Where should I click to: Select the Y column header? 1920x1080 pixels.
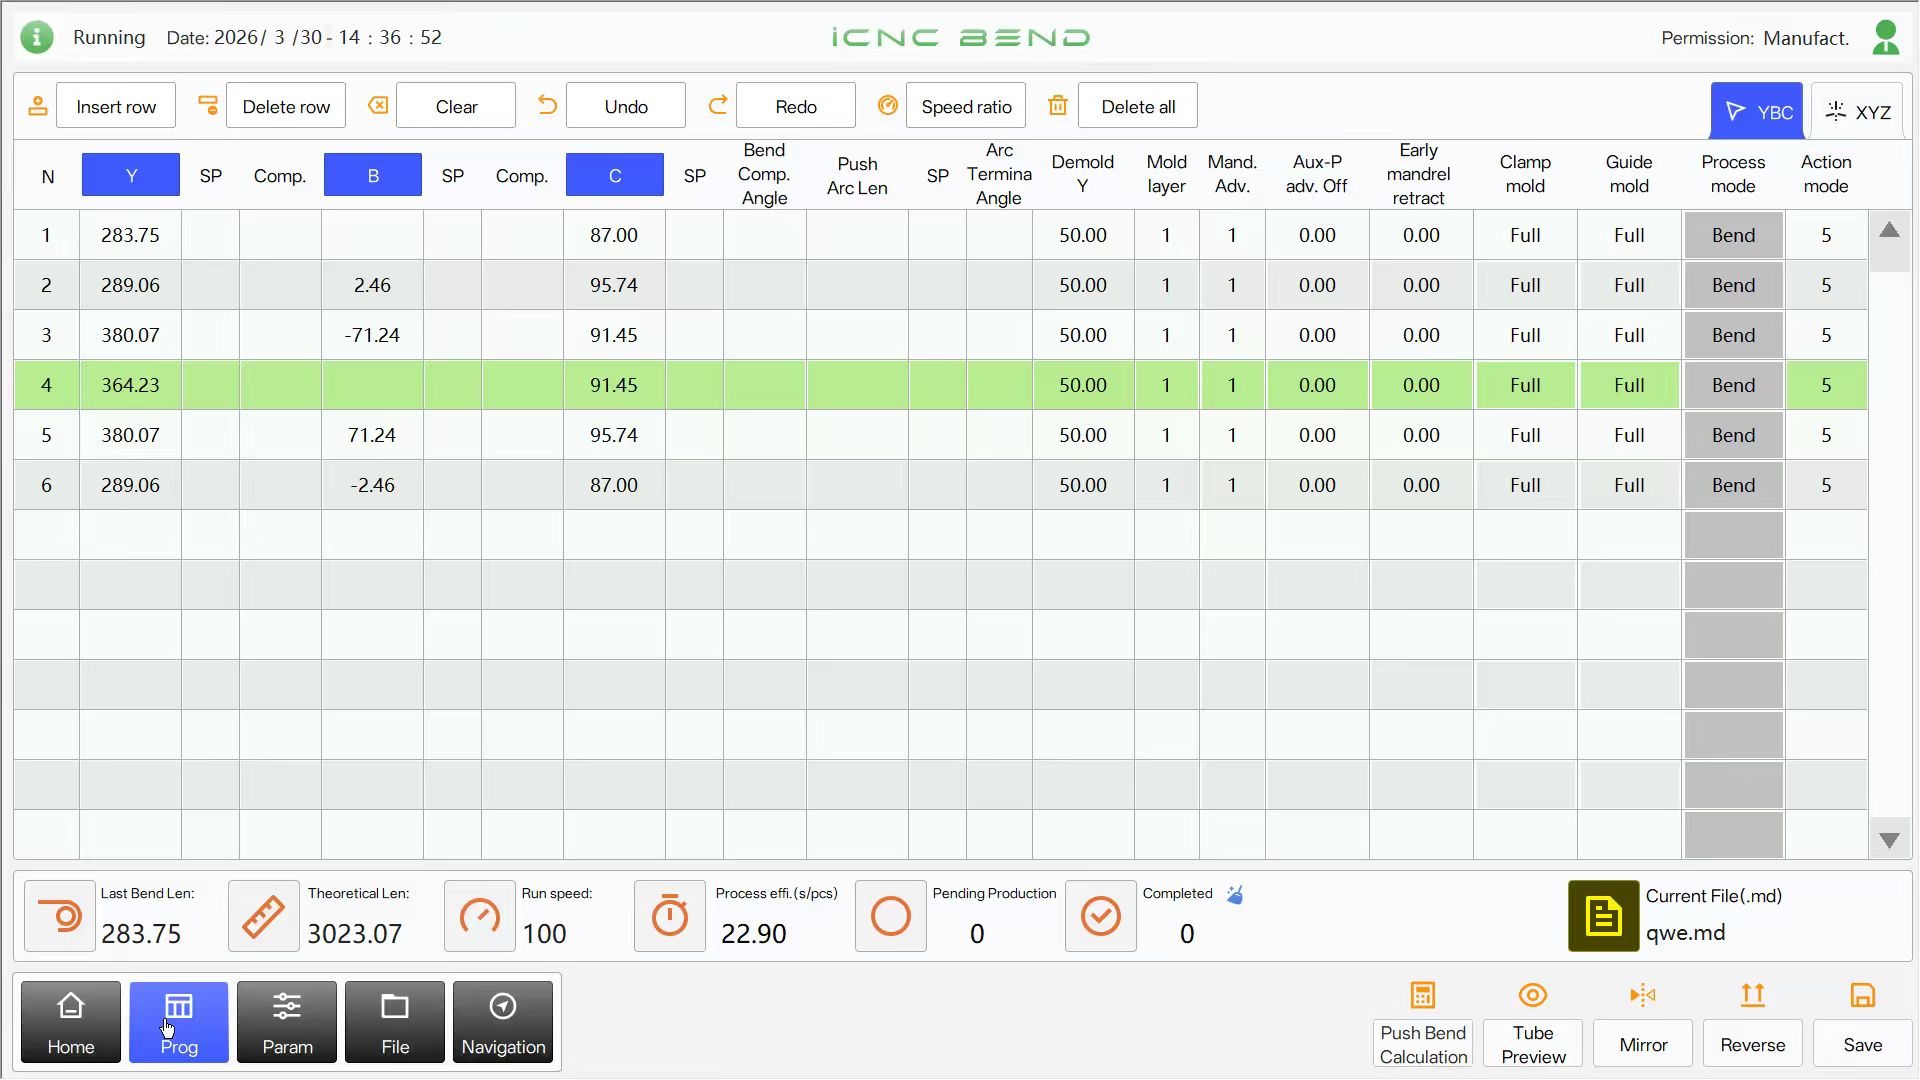[131, 175]
